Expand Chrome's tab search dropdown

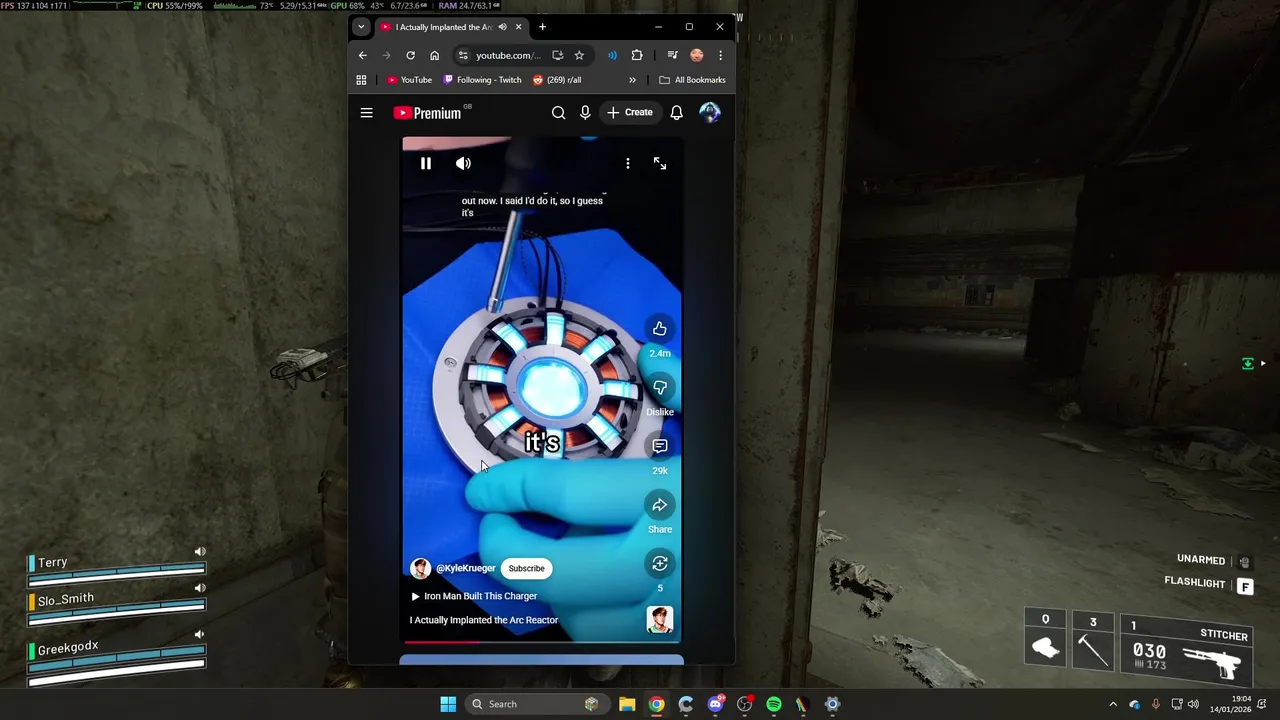pos(361,27)
